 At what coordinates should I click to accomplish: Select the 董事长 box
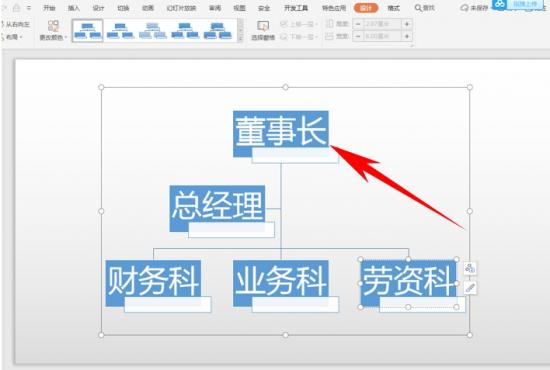[x=281, y=133]
